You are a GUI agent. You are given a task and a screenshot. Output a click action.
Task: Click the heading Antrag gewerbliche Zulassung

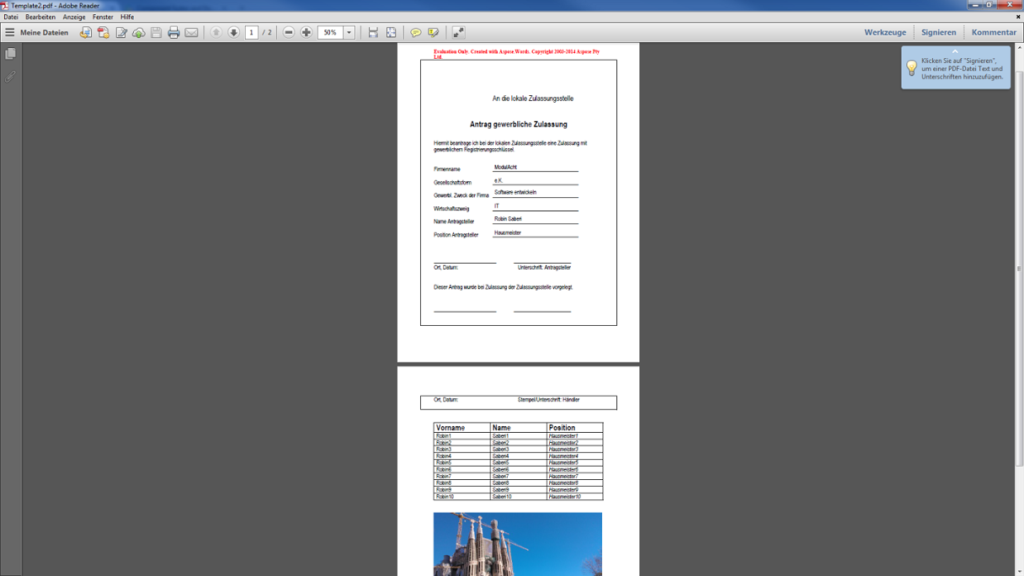519,124
